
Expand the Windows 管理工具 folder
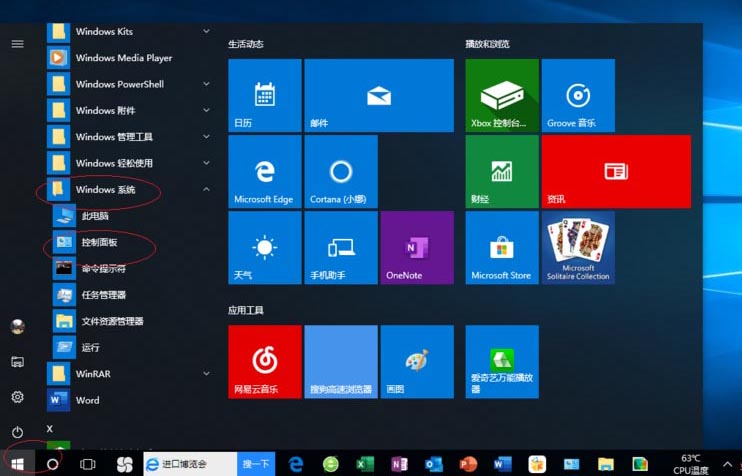coord(129,137)
